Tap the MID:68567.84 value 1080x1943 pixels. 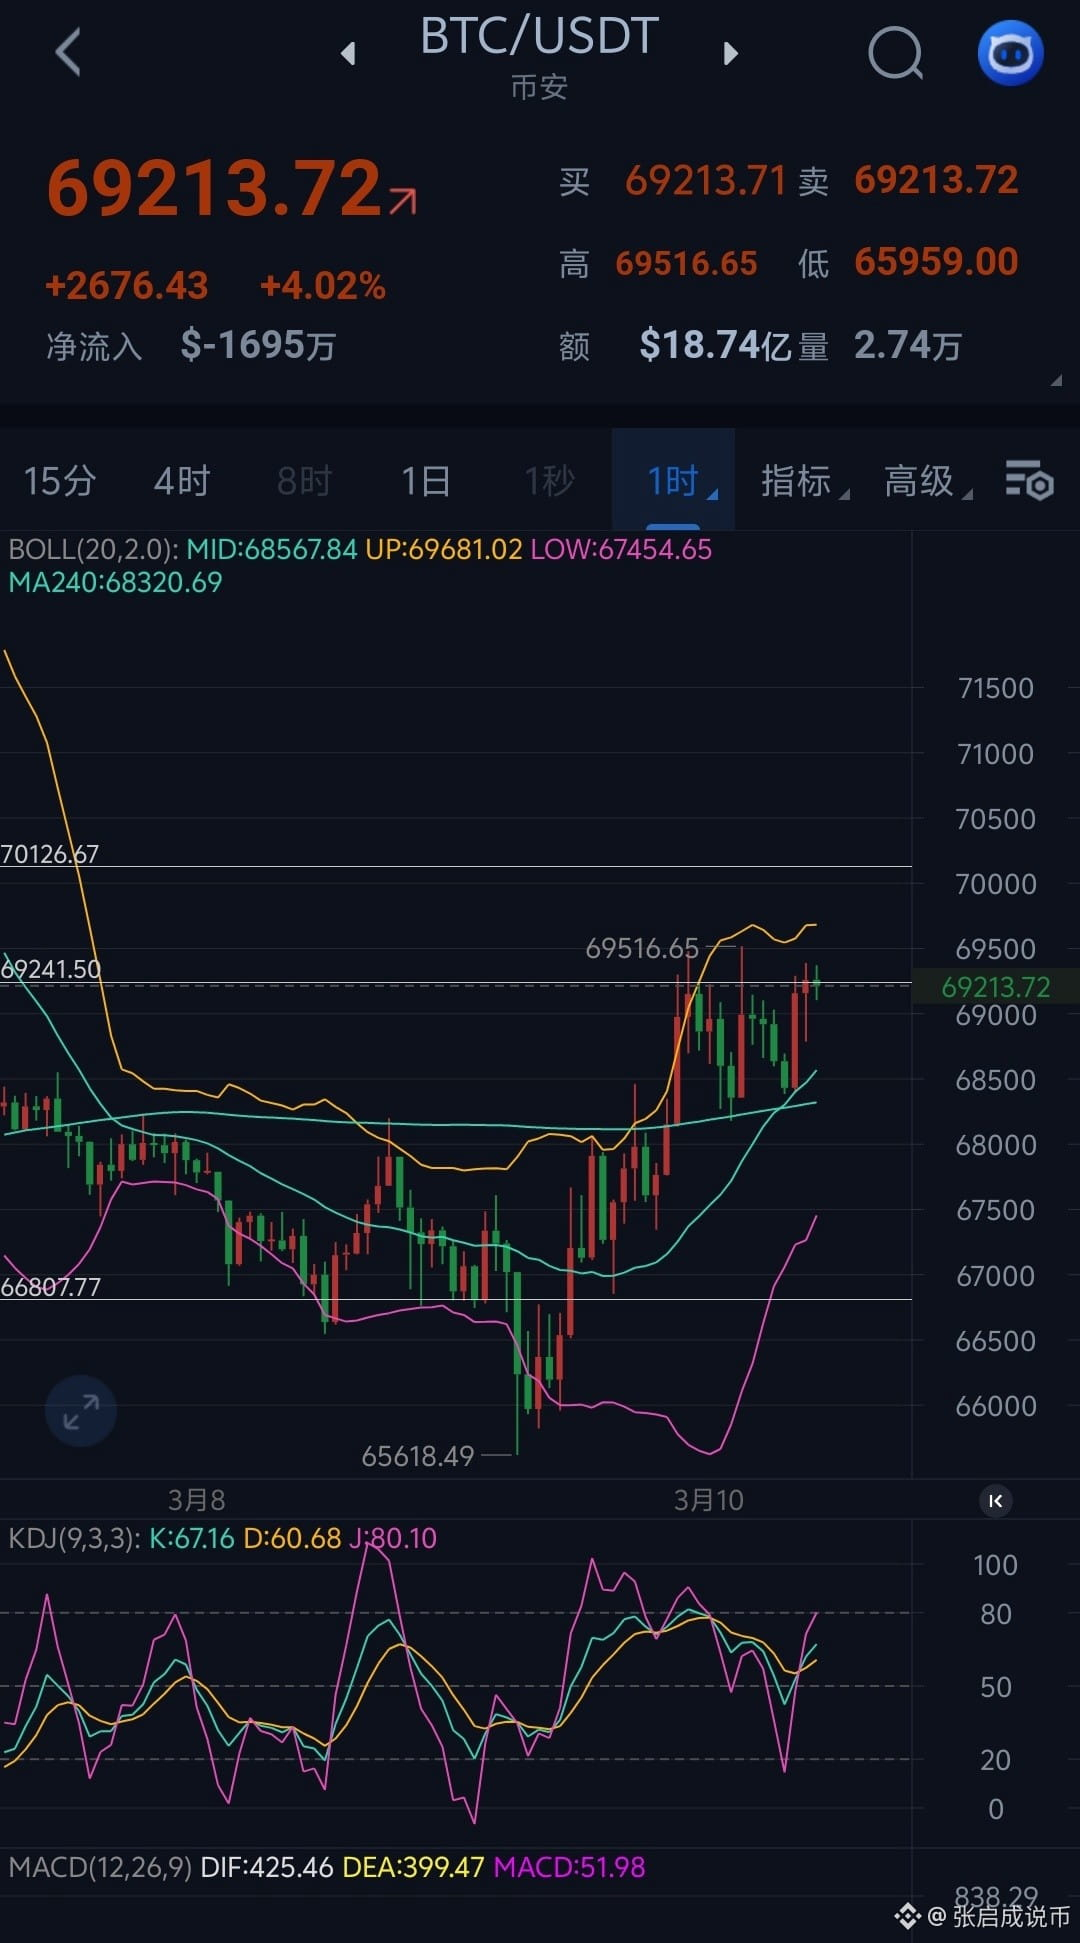coord(272,549)
